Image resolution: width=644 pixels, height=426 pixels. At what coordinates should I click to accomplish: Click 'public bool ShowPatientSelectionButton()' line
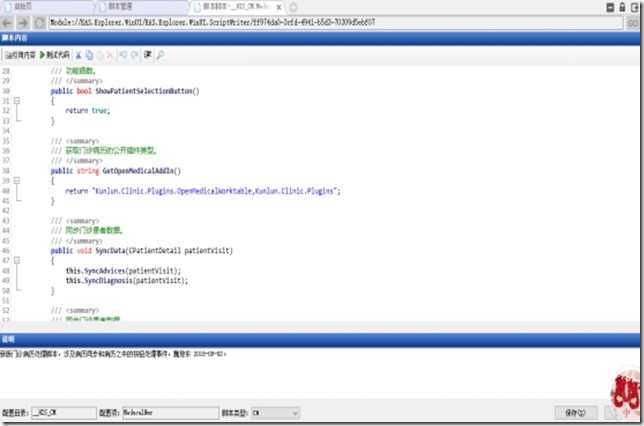pos(125,91)
